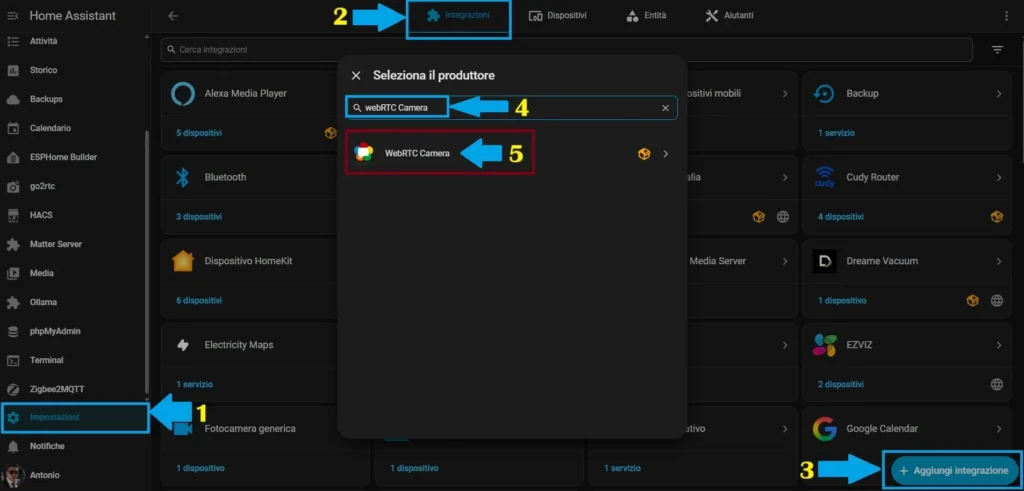Collapse the Home Assistant sidebar menu icon
Viewport: 1024px width, 491px height.
pyautogui.click(x=12, y=16)
